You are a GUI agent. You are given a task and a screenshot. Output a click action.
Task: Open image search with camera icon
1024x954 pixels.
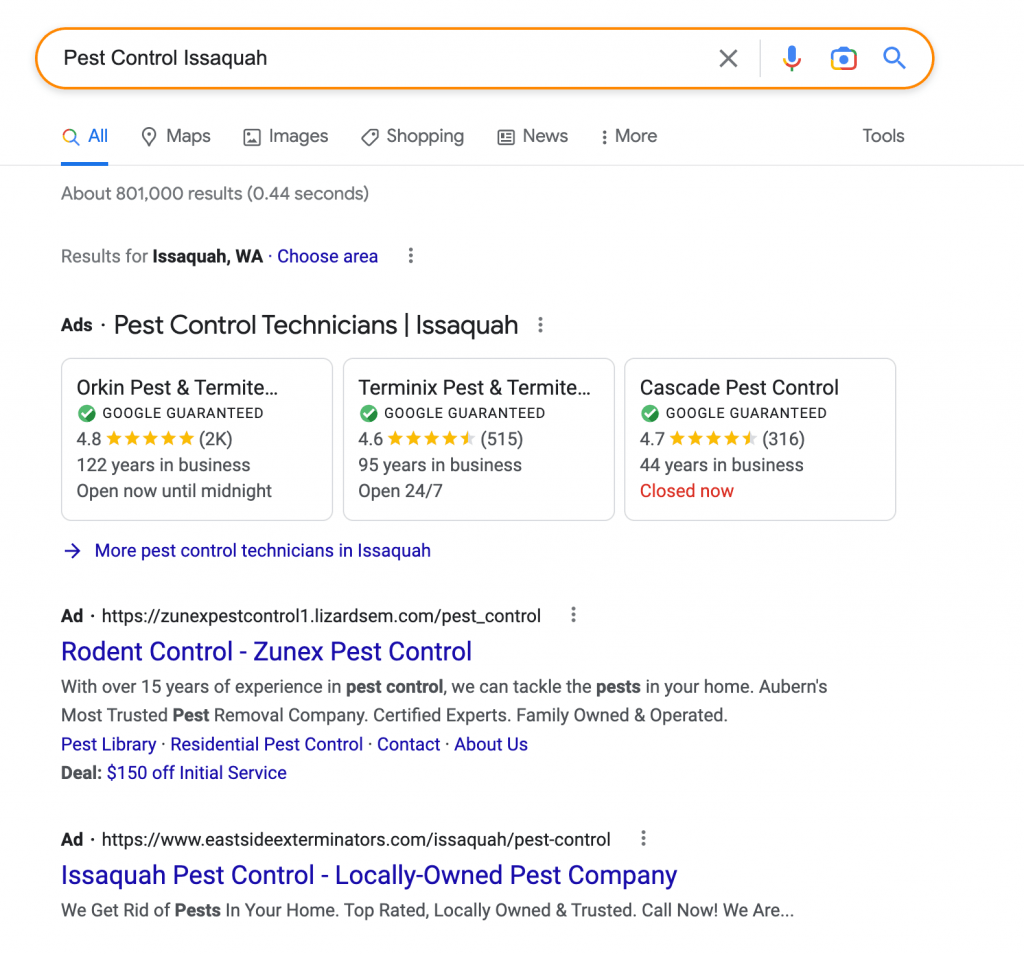coord(843,58)
